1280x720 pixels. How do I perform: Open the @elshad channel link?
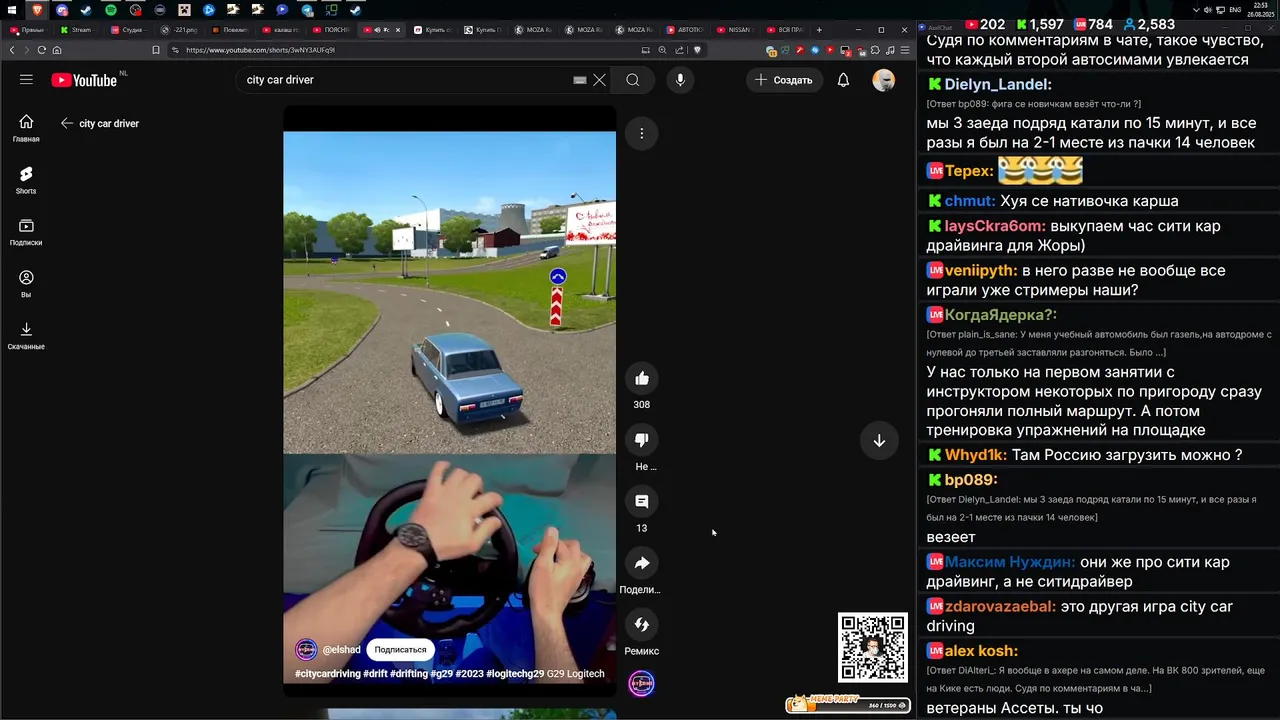[341, 650]
